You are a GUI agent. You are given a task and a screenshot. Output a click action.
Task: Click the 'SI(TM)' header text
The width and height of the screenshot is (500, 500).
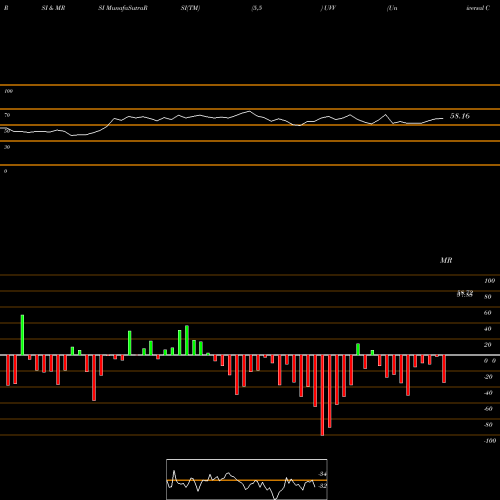(190, 8)
